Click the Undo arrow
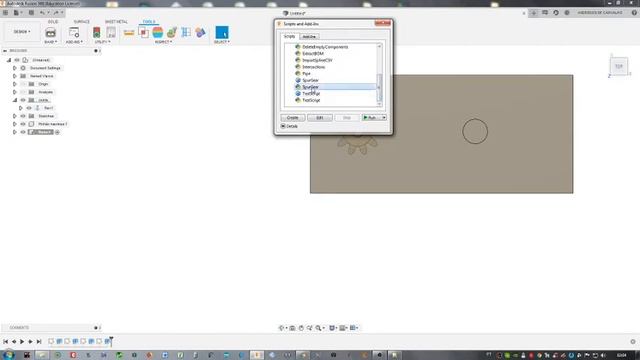 42,13
